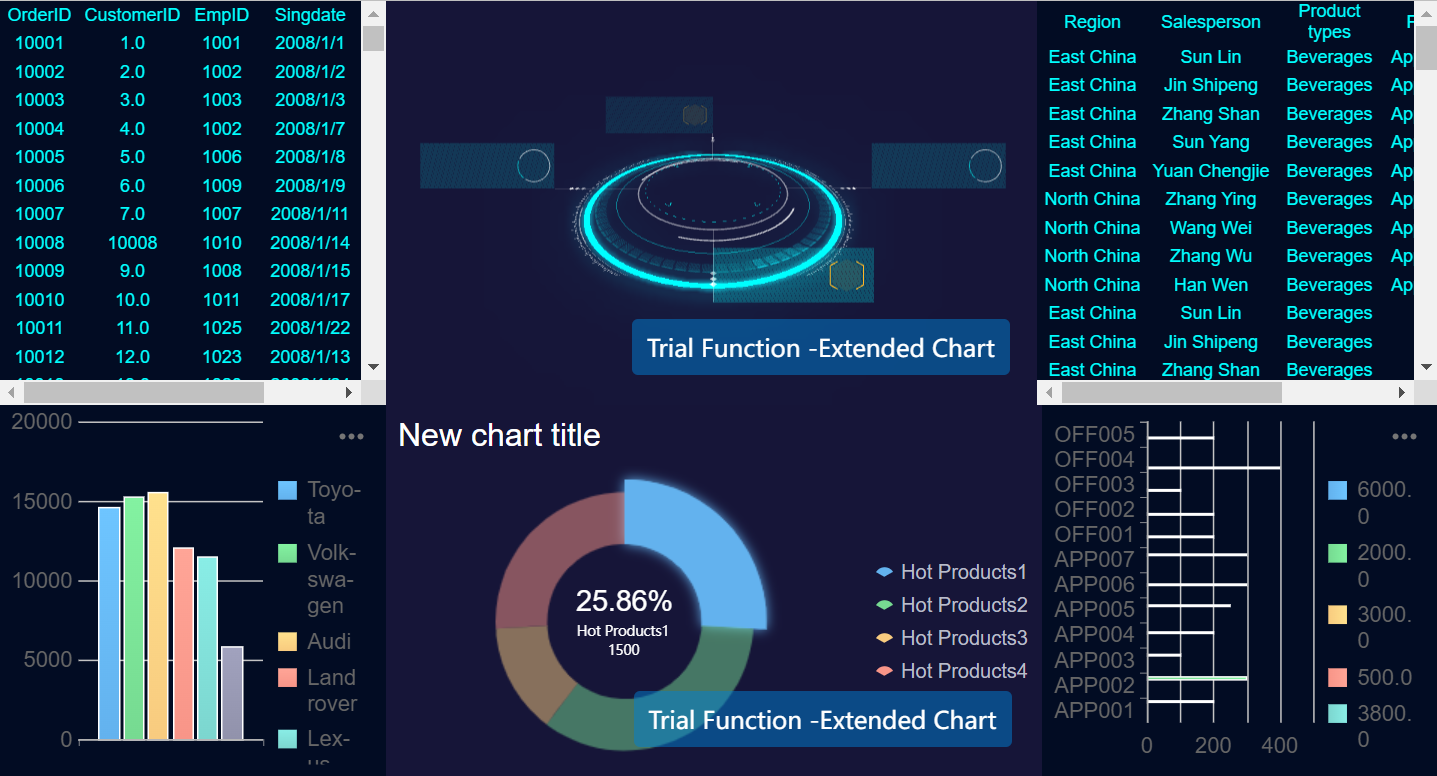Click the glowing circular radar animation
The image size is (1437, 776).
[x=712, y=213]
